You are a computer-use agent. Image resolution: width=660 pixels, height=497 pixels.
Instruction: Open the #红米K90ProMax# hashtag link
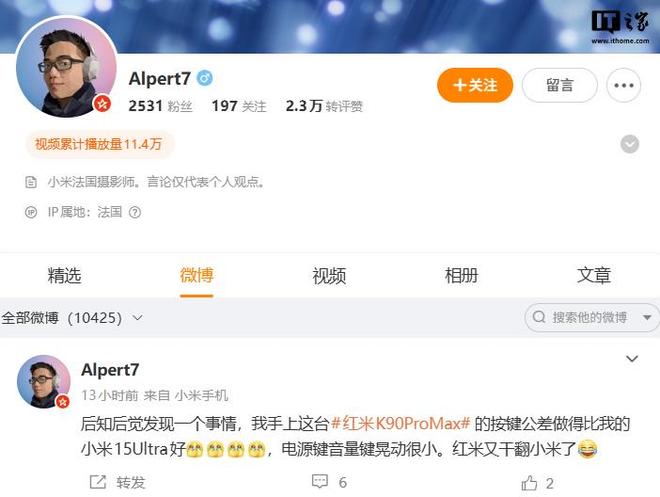(400, 423)
